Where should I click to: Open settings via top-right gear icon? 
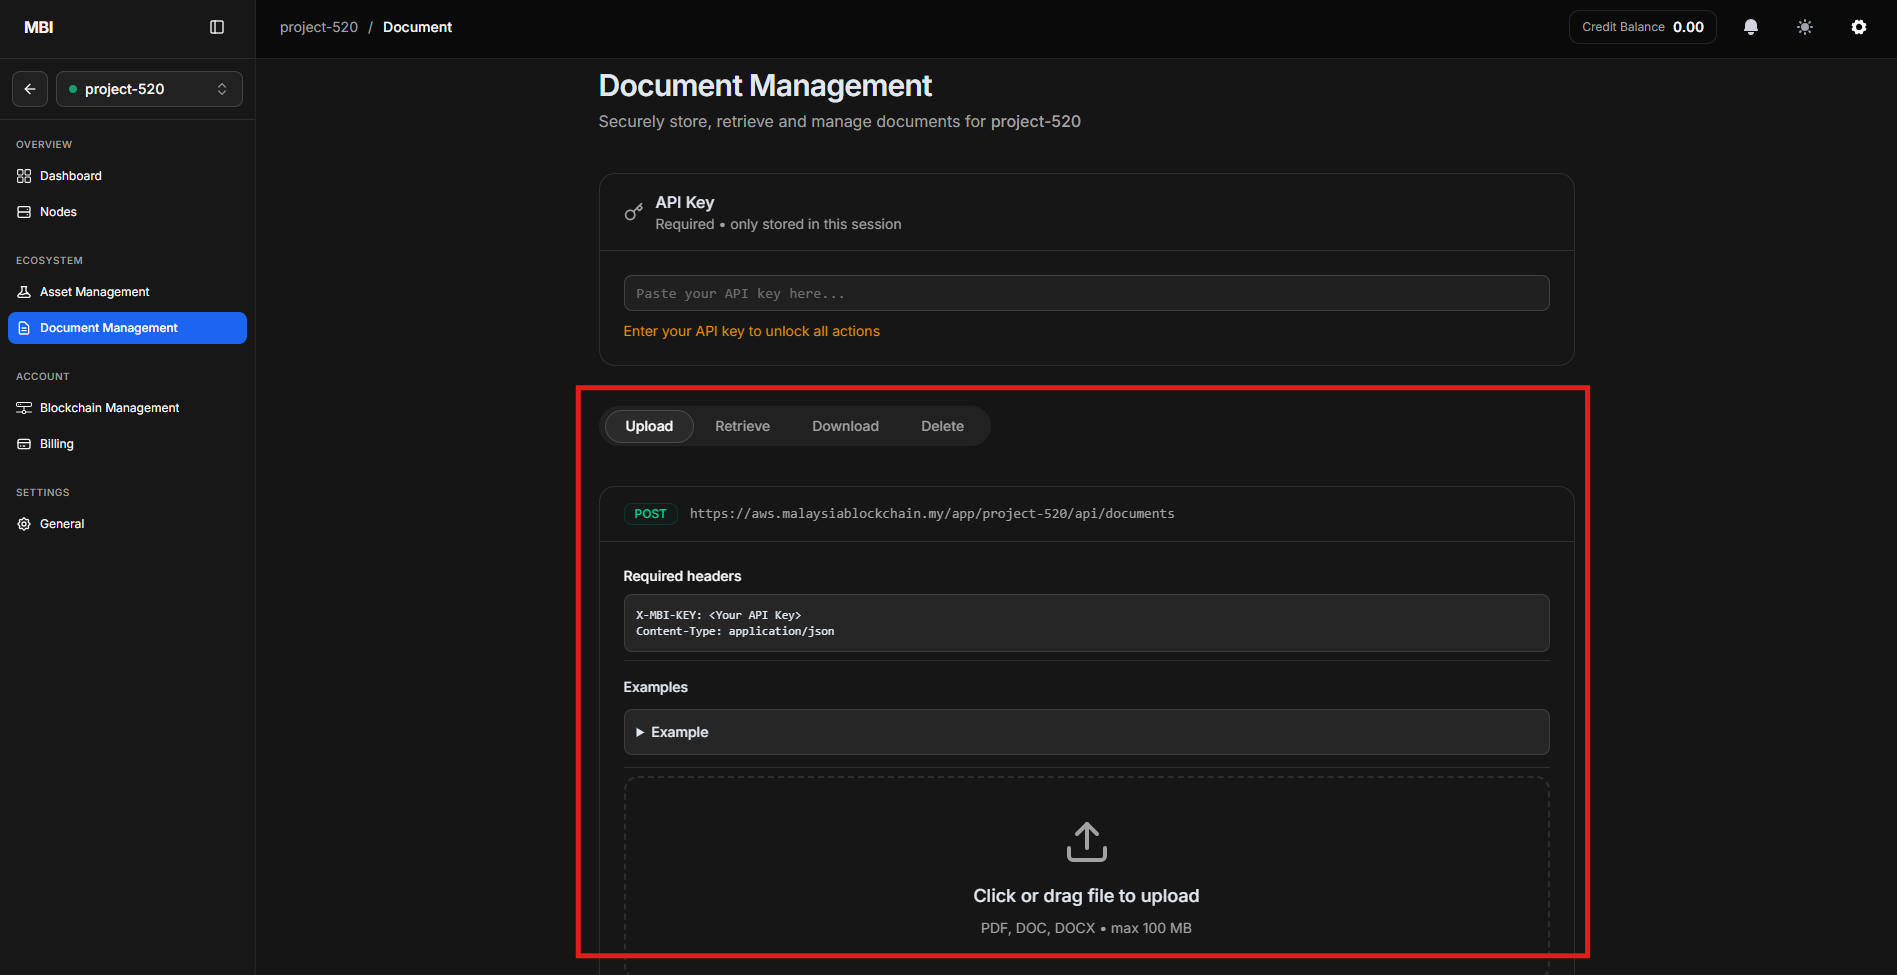click(1858, 27)
